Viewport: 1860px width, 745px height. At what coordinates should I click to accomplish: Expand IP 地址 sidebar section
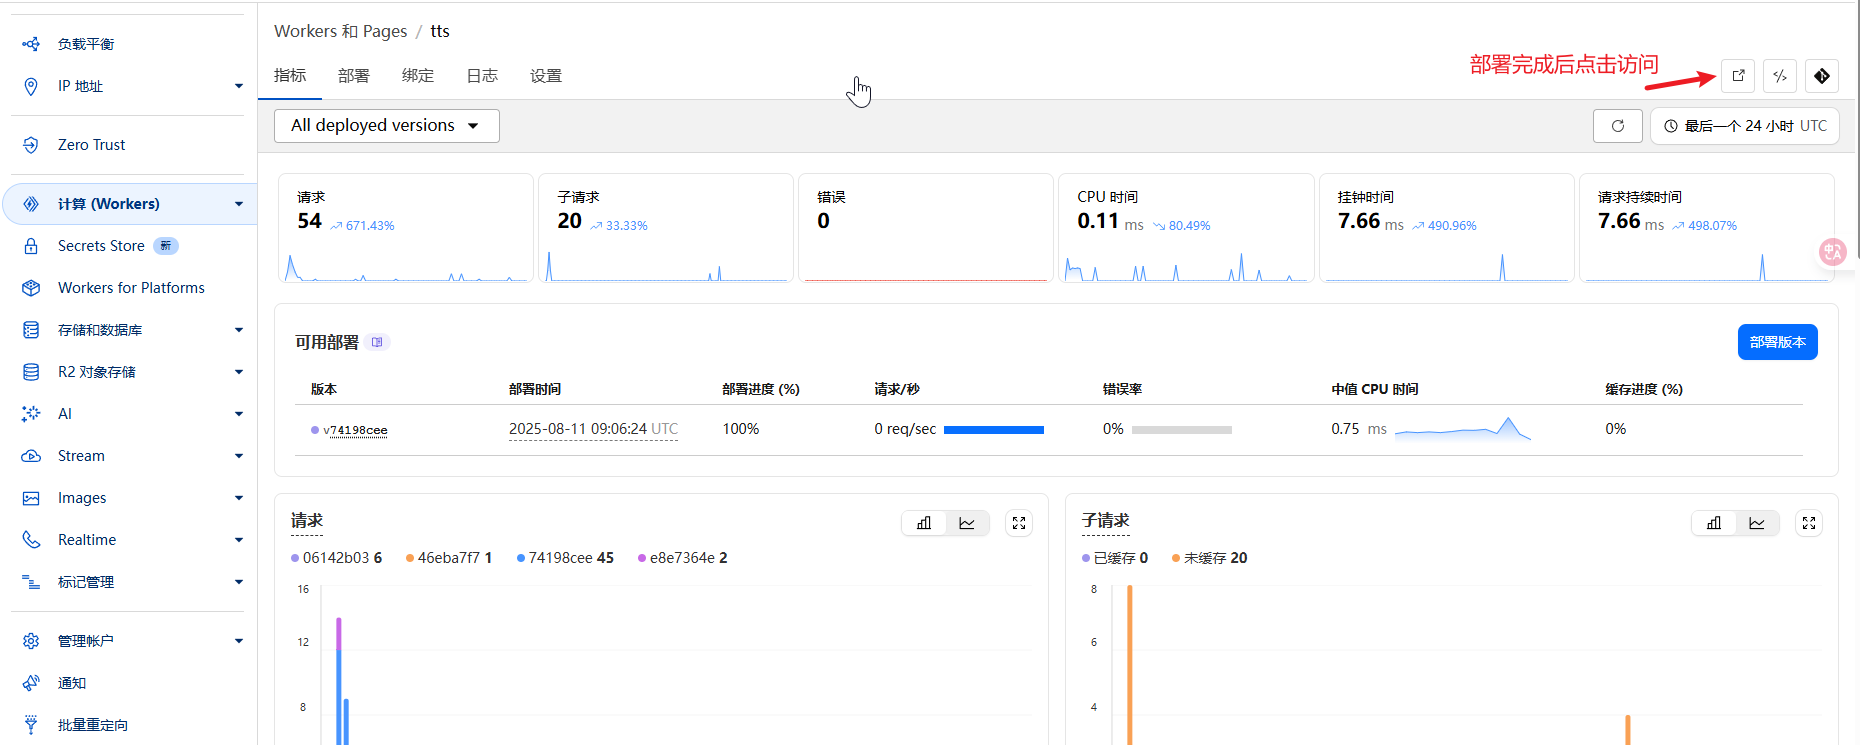[239, 86]
